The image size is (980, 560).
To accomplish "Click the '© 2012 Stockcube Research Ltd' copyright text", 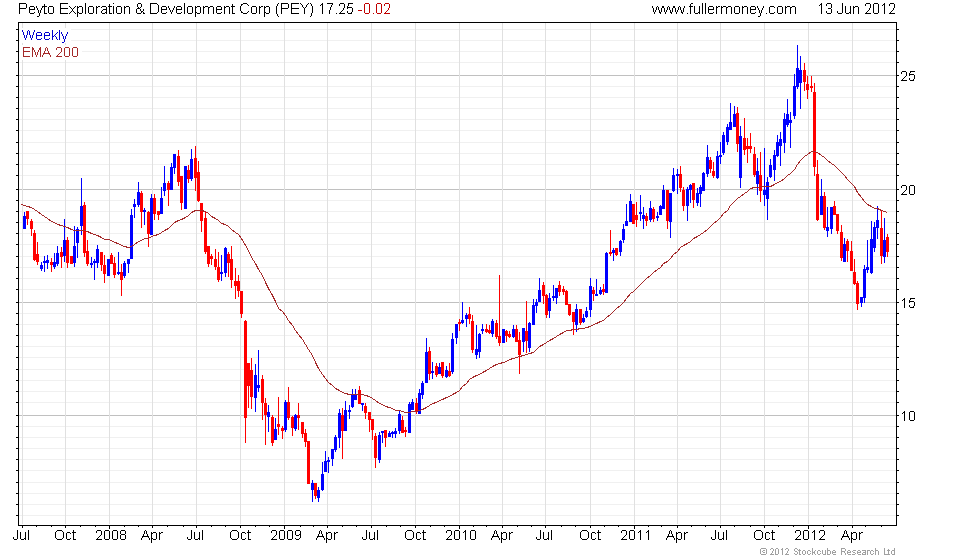I will (x=828, y=552).
